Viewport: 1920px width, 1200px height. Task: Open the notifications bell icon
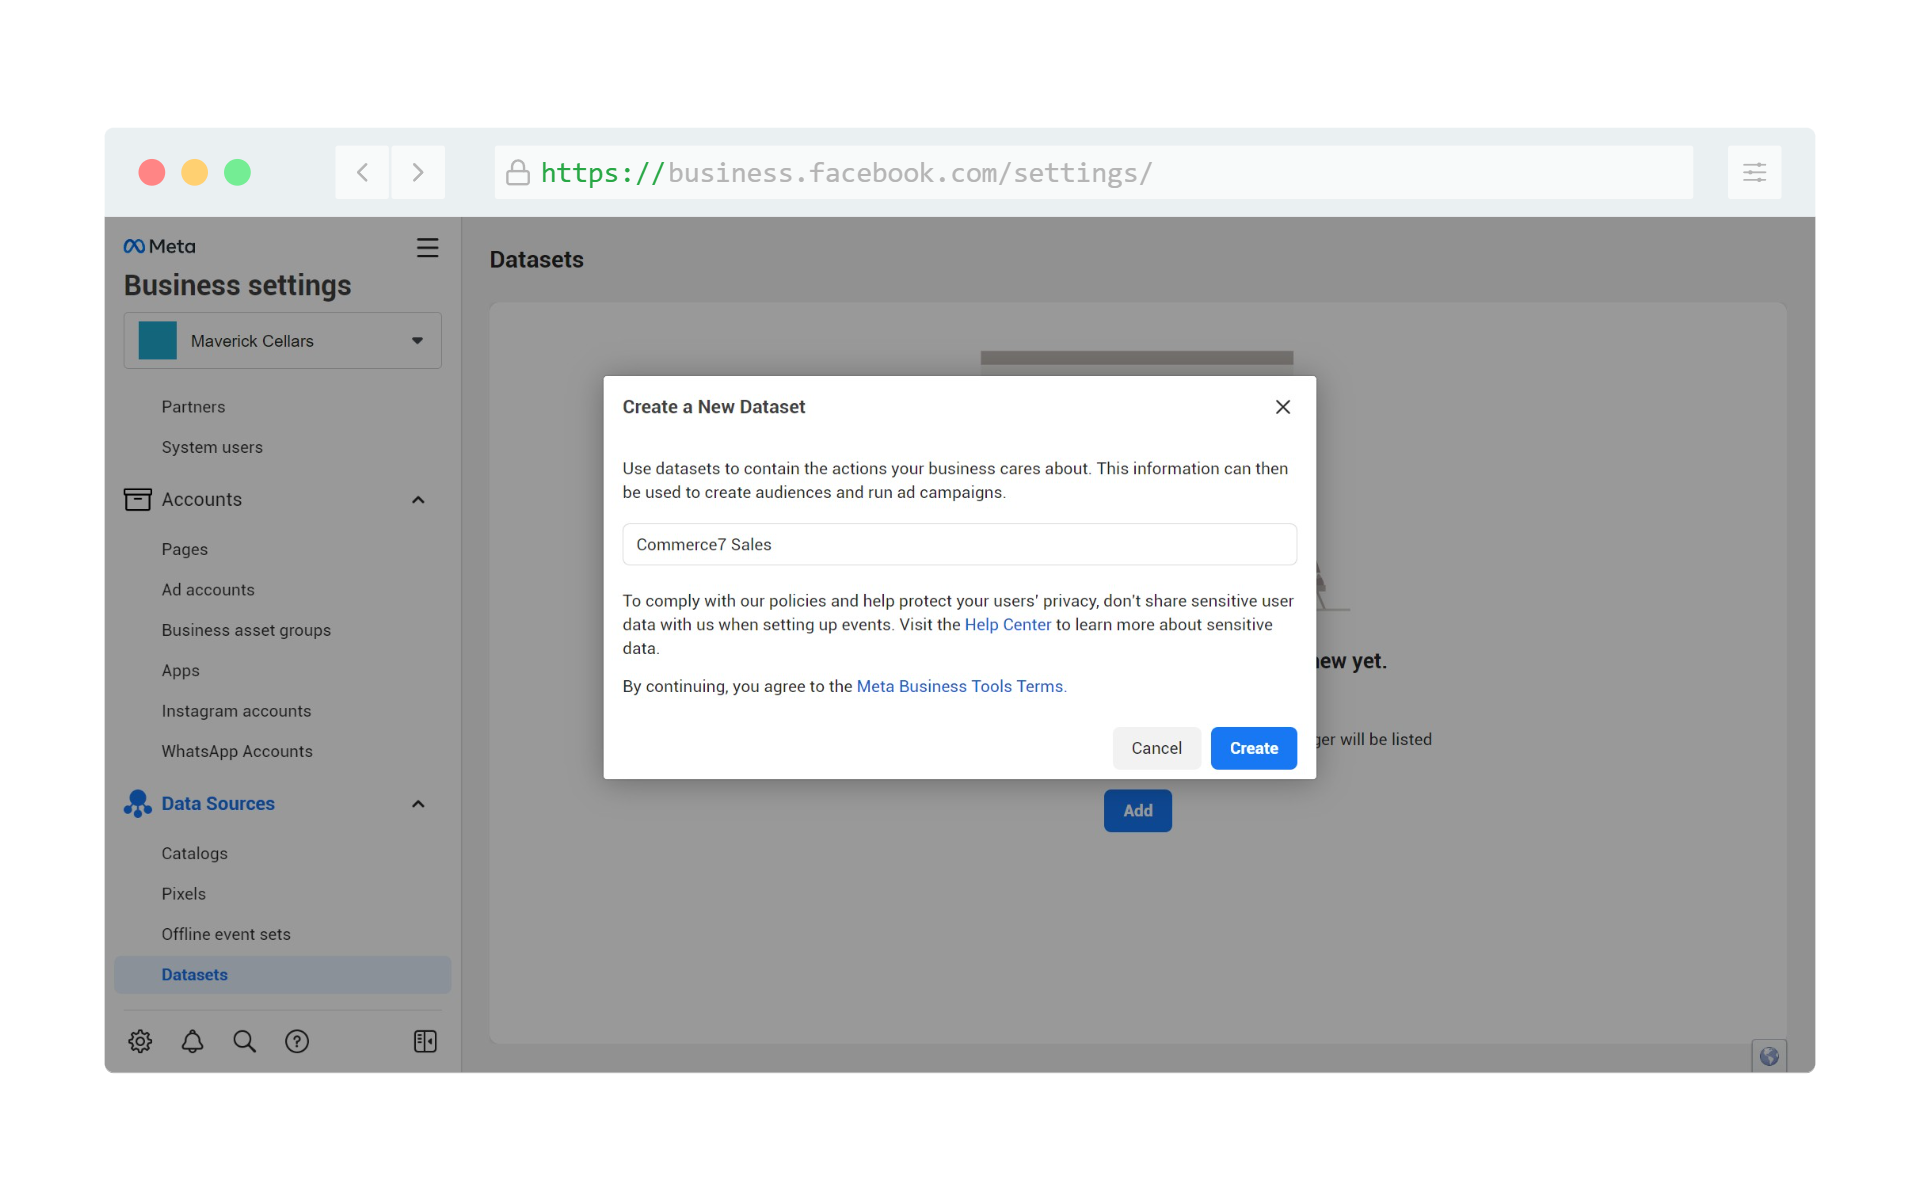tap(192, 1041)
